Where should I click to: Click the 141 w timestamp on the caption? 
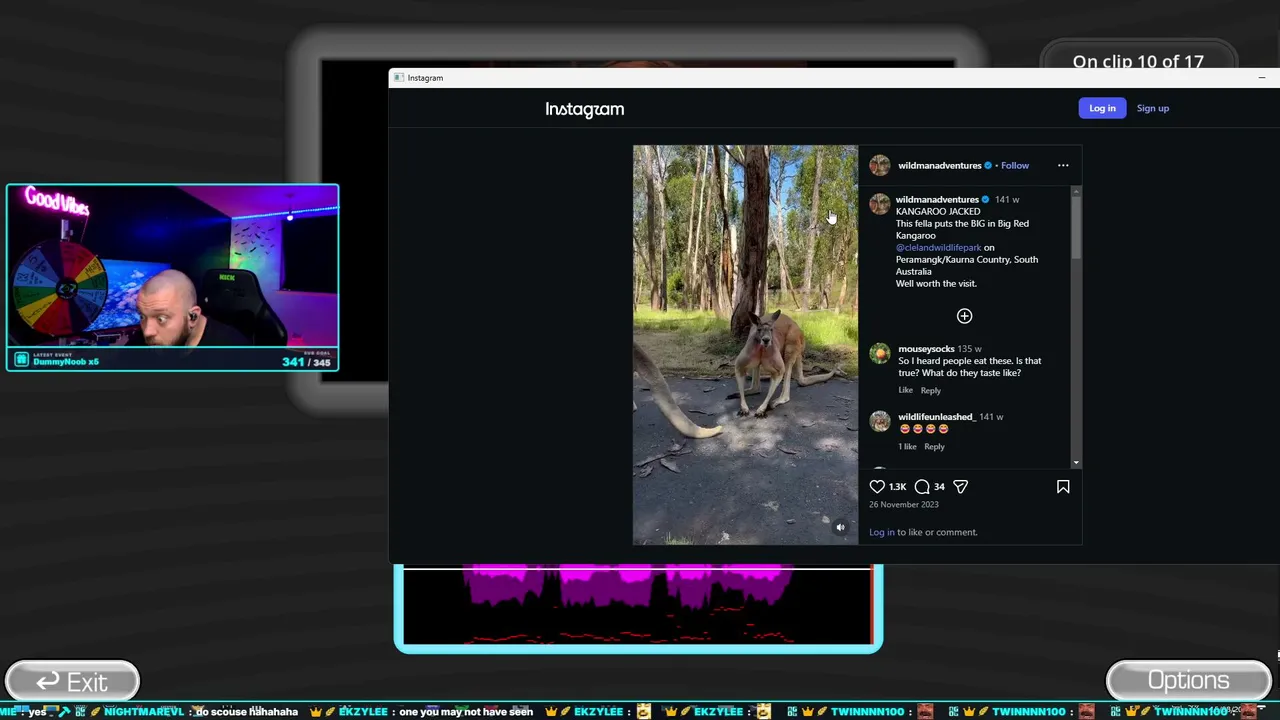[1007, 199]
